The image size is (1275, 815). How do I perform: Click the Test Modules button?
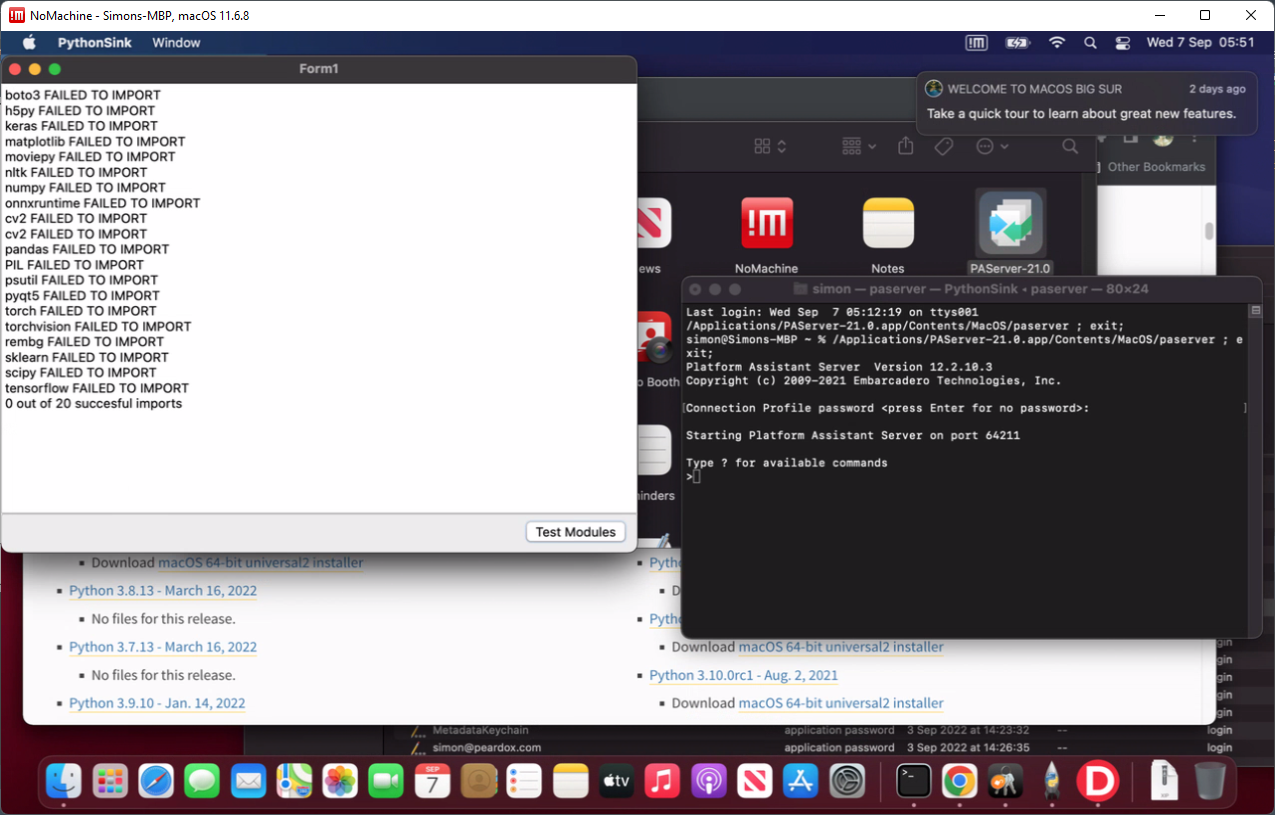click(x=576, y=532)
